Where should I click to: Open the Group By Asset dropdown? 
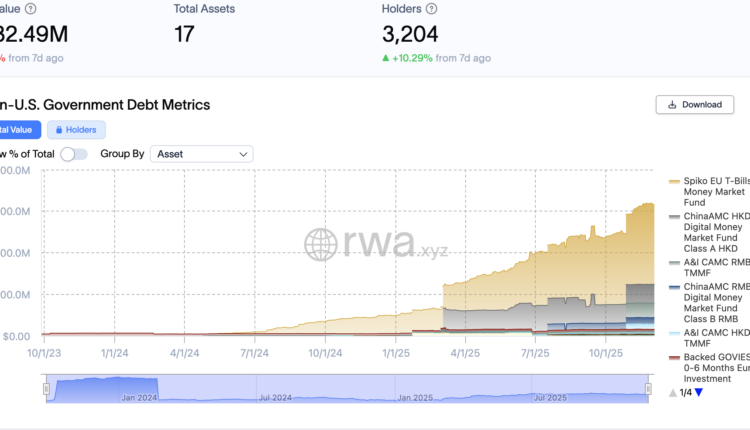pyautogui.click(x=201, y=154)
